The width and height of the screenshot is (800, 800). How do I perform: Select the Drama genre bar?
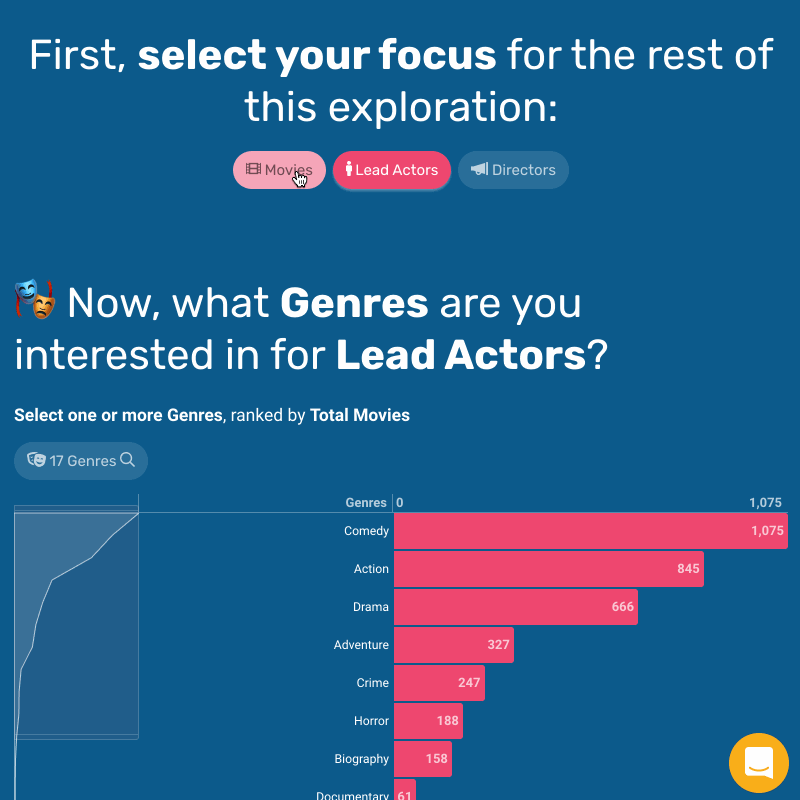pyautogui.click(x=515, y=607)
